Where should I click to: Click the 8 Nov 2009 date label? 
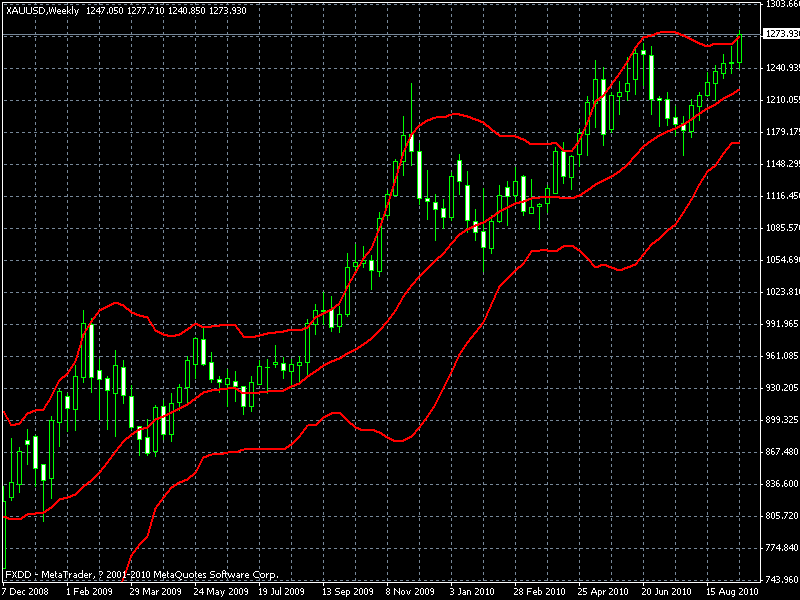point(411,592)
